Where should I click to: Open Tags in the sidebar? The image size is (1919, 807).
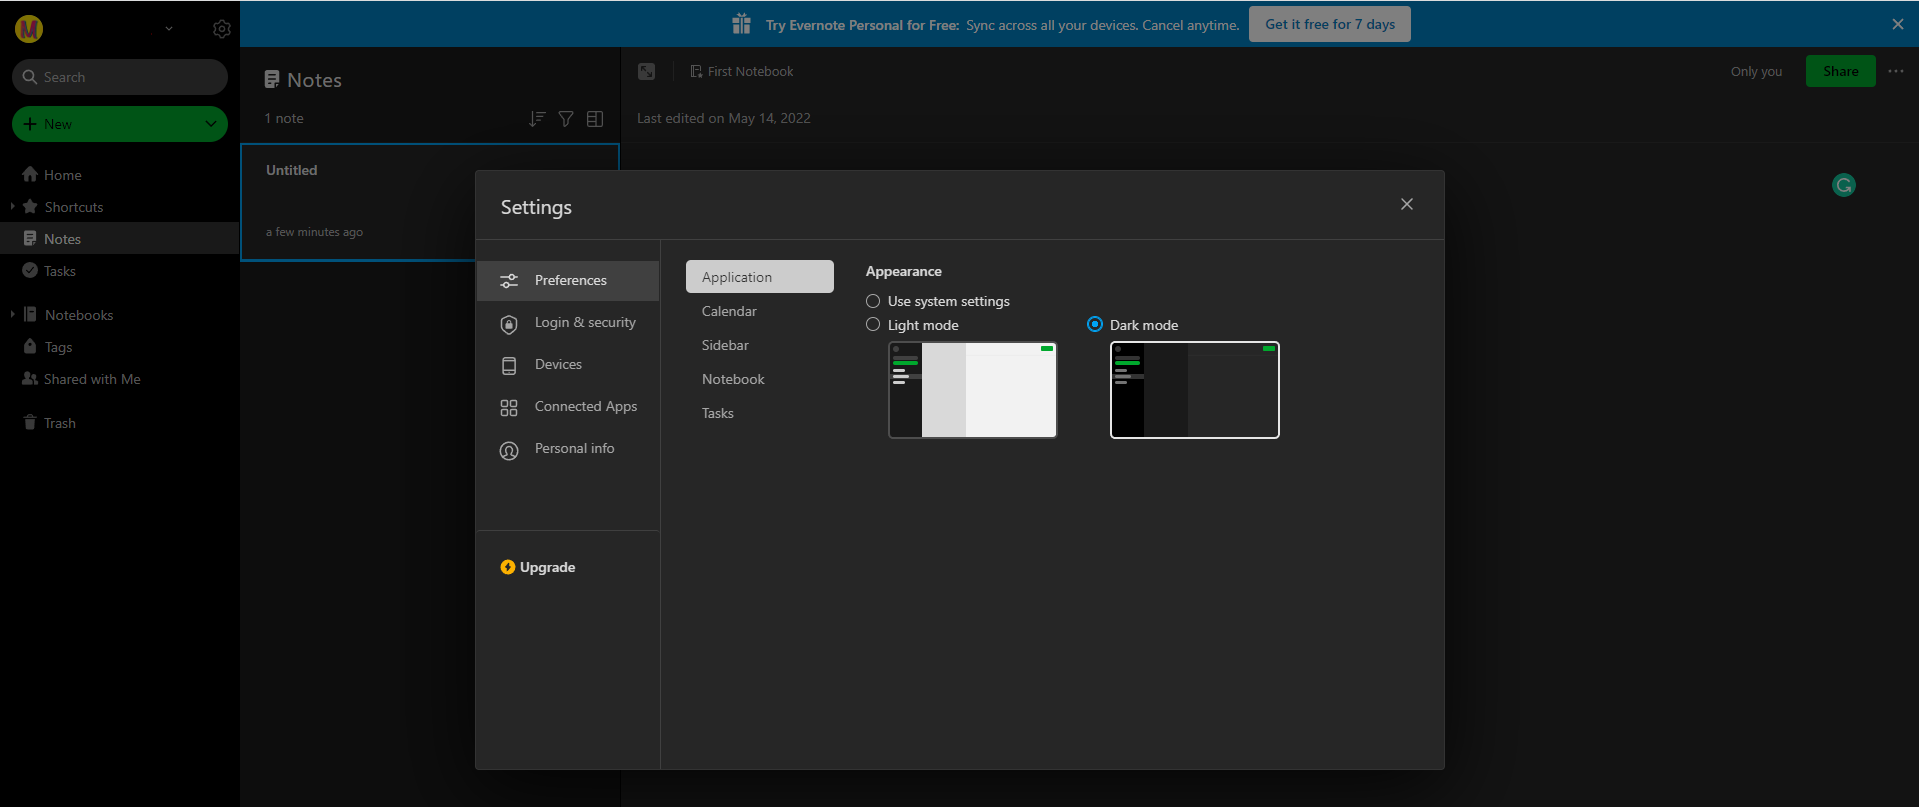coord(58,347)
